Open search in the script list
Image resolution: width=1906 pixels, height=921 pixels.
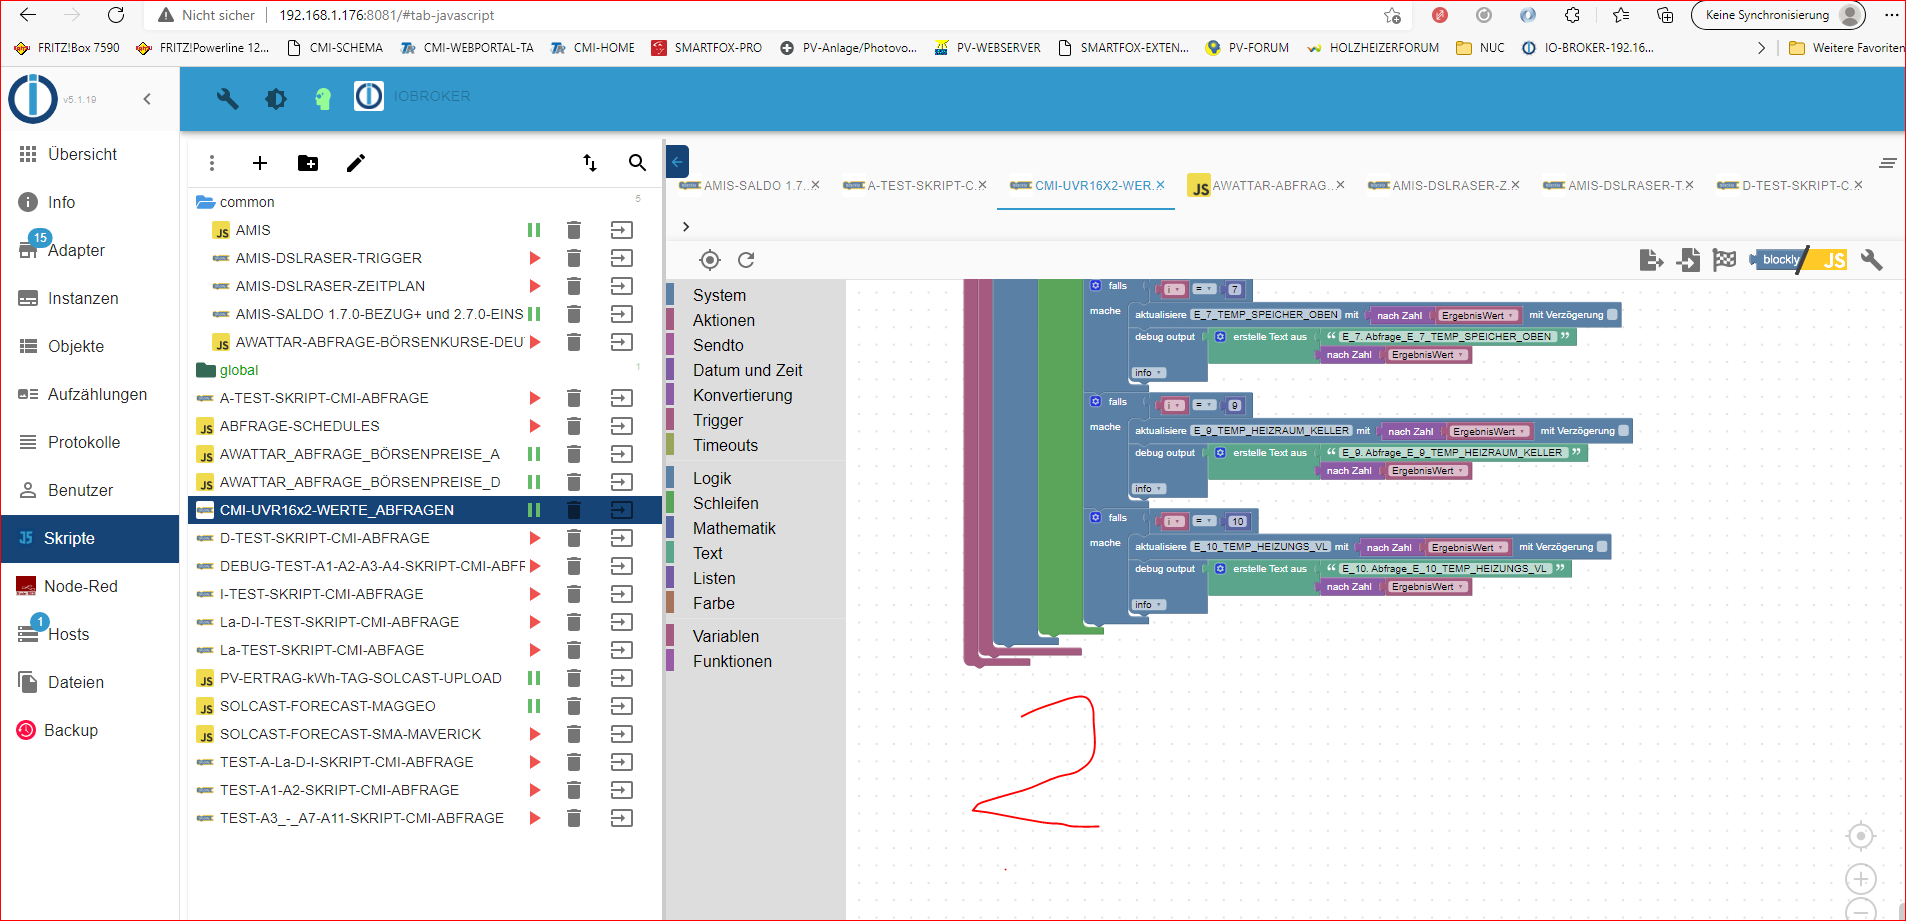(637, 163)
